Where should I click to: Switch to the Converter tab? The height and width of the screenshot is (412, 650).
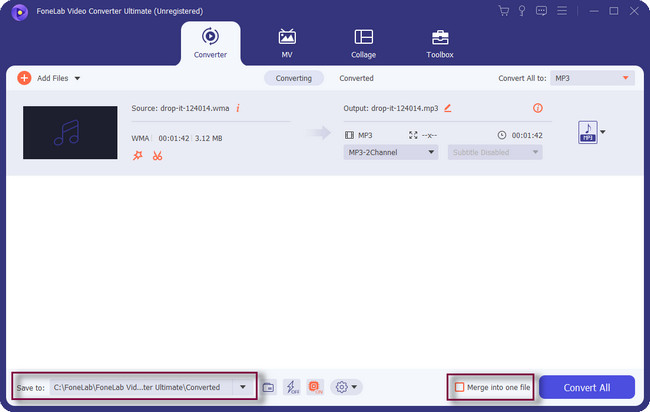click(x=210, y=44)
